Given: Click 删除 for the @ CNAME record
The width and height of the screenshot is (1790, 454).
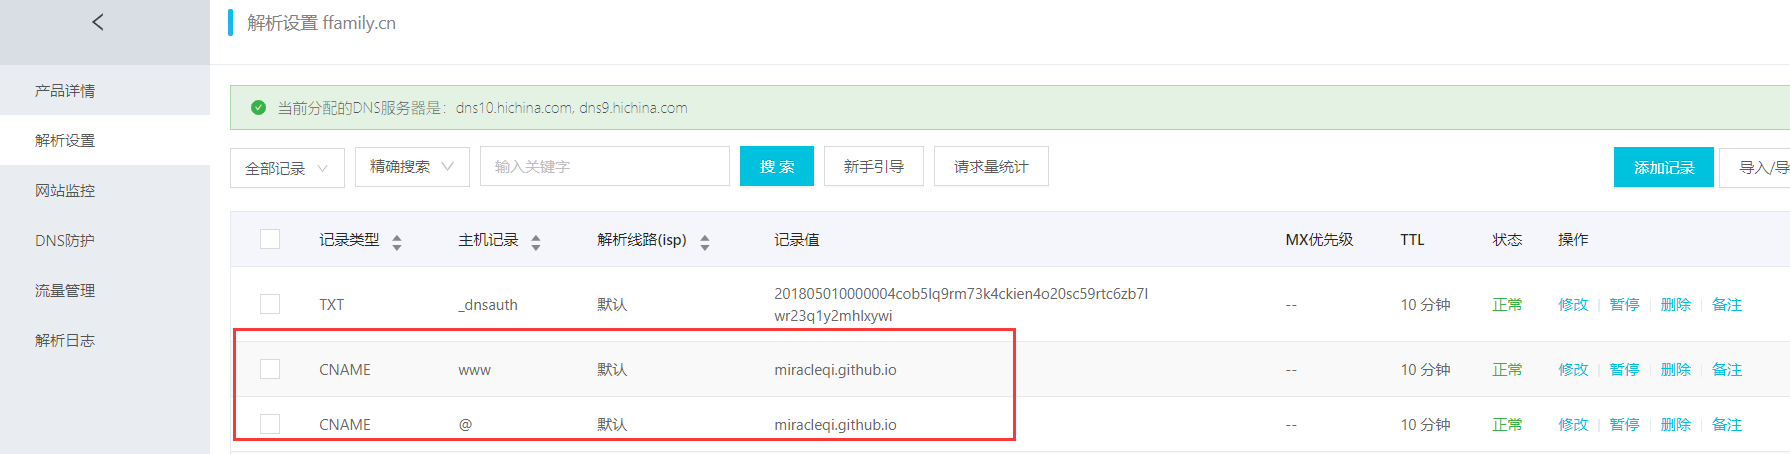Looking at the screenshot, I should pos(1676,425).
